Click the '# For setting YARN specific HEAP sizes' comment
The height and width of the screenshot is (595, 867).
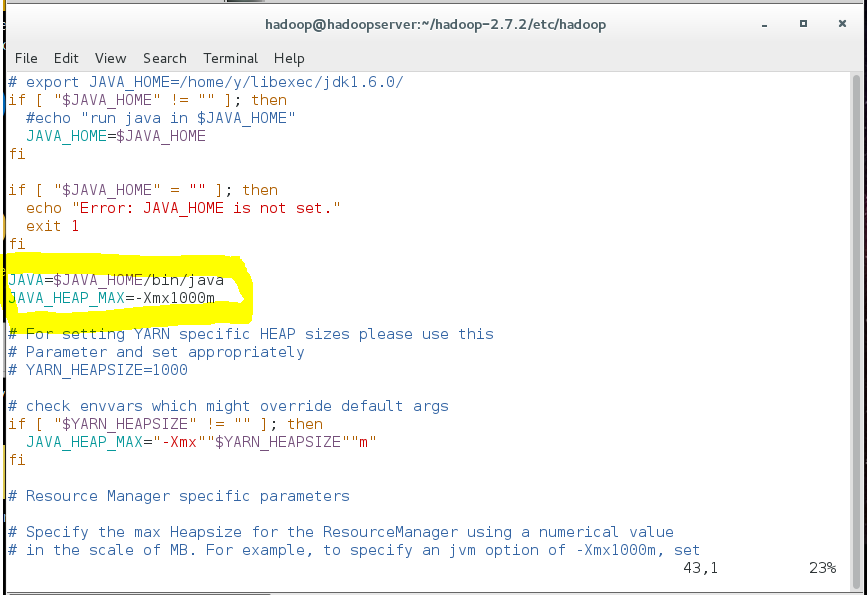250,334
